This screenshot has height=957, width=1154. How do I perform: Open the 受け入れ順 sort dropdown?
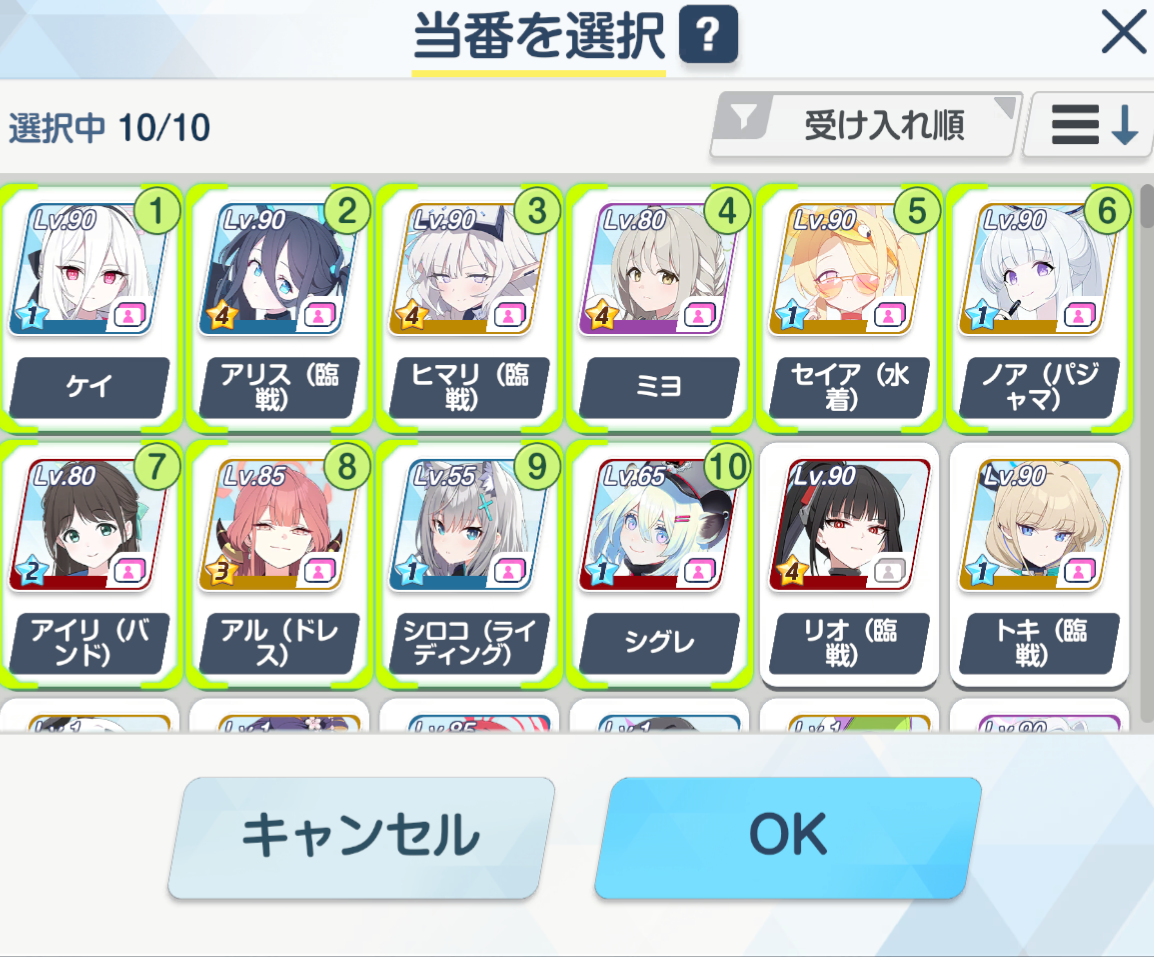[865, 124]
